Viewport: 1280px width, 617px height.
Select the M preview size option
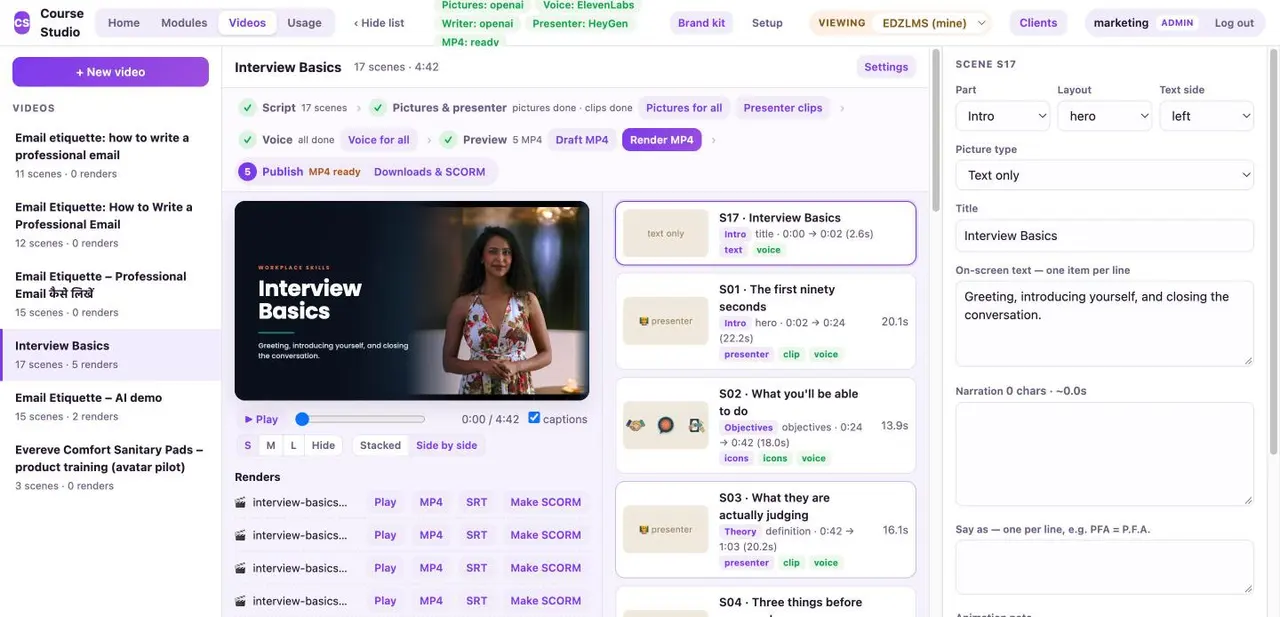(x=271, y=446)
